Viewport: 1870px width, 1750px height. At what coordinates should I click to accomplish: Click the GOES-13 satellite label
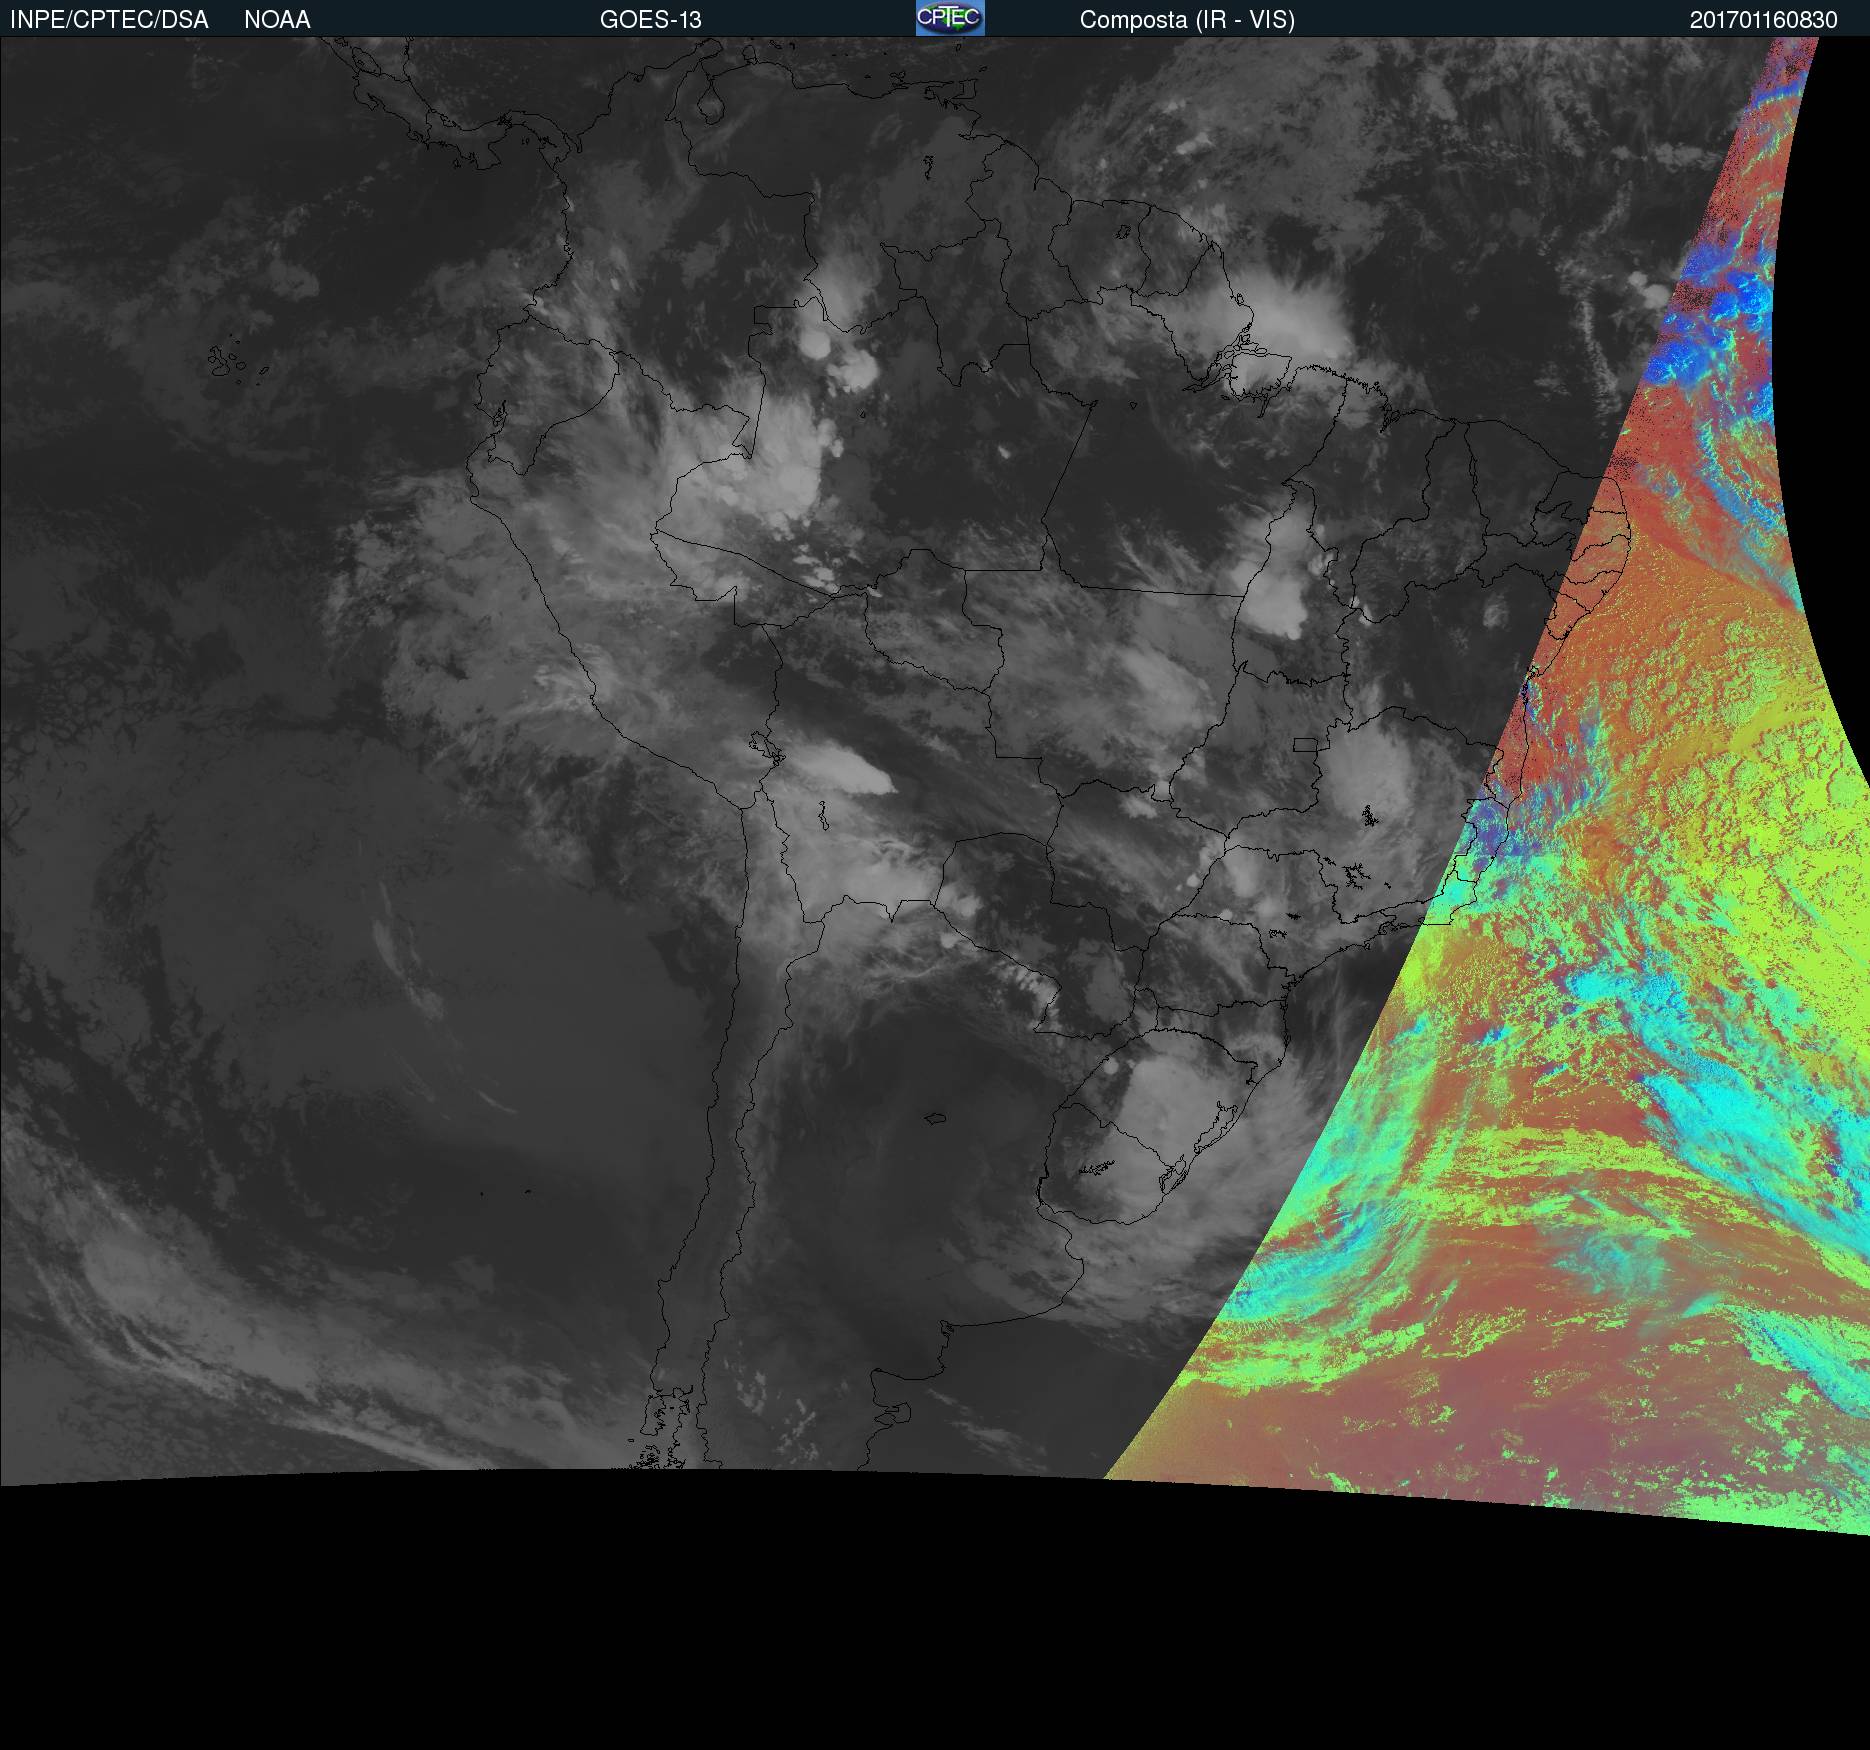650,20
